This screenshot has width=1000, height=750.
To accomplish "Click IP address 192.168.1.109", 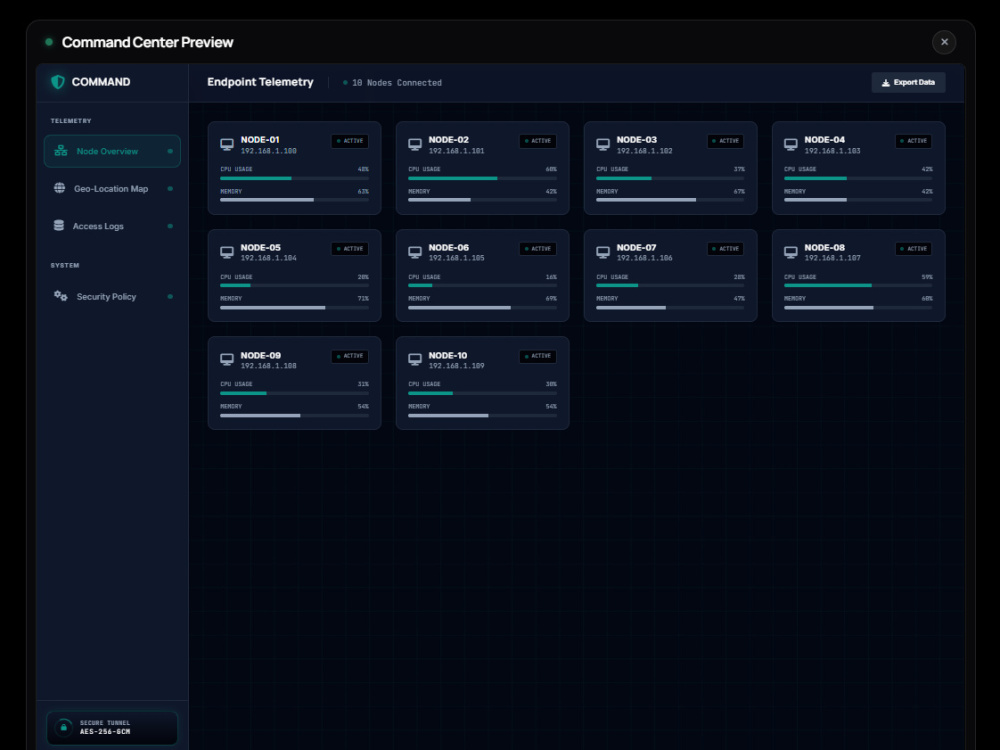I will point(457,366).
